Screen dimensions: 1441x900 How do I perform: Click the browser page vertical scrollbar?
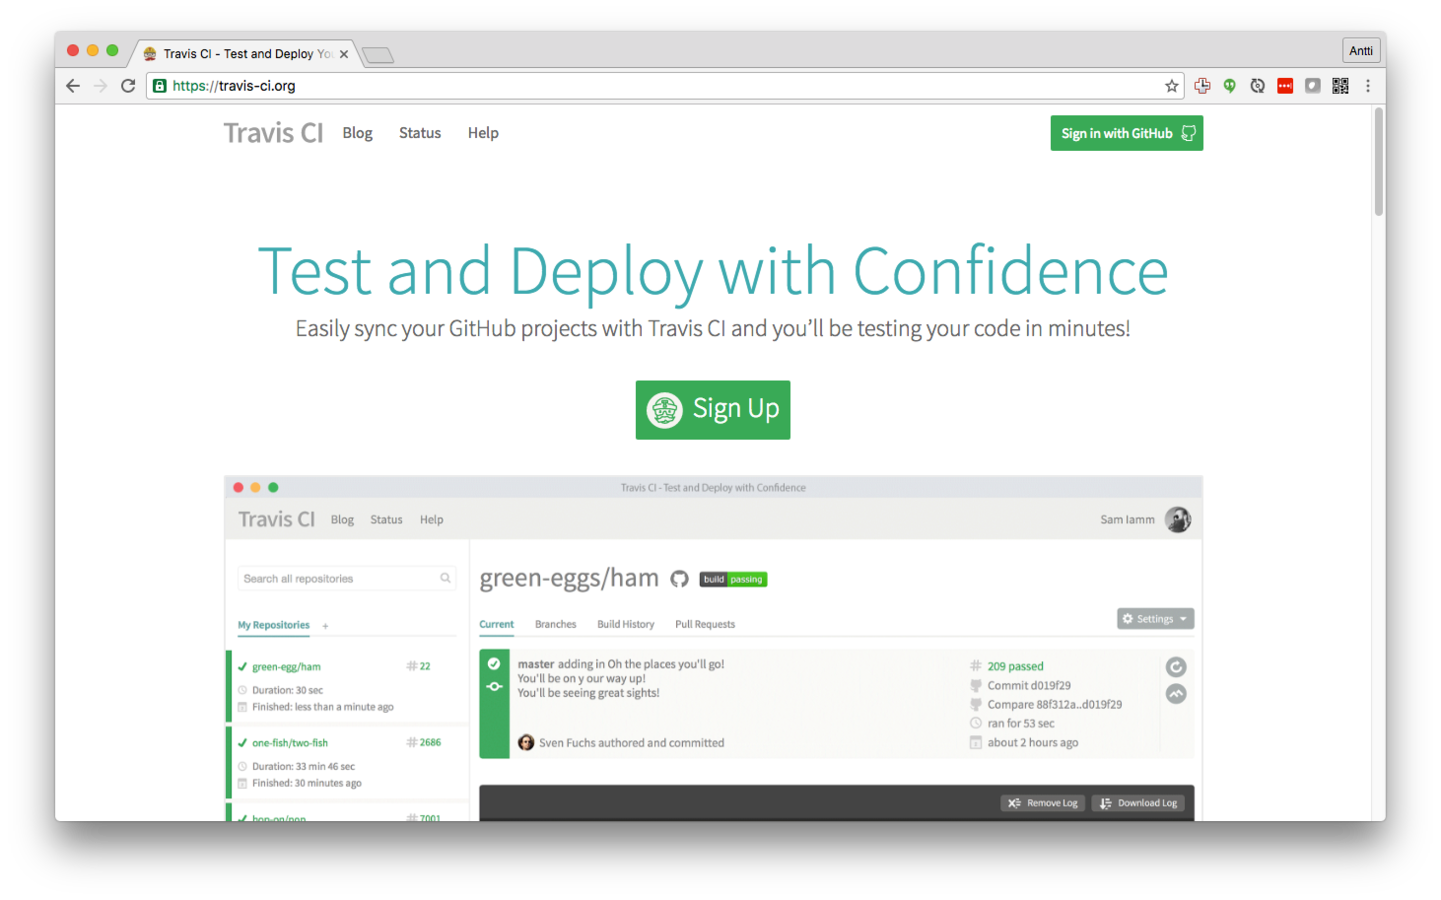pyautogui.click(x=1378, y=161)
